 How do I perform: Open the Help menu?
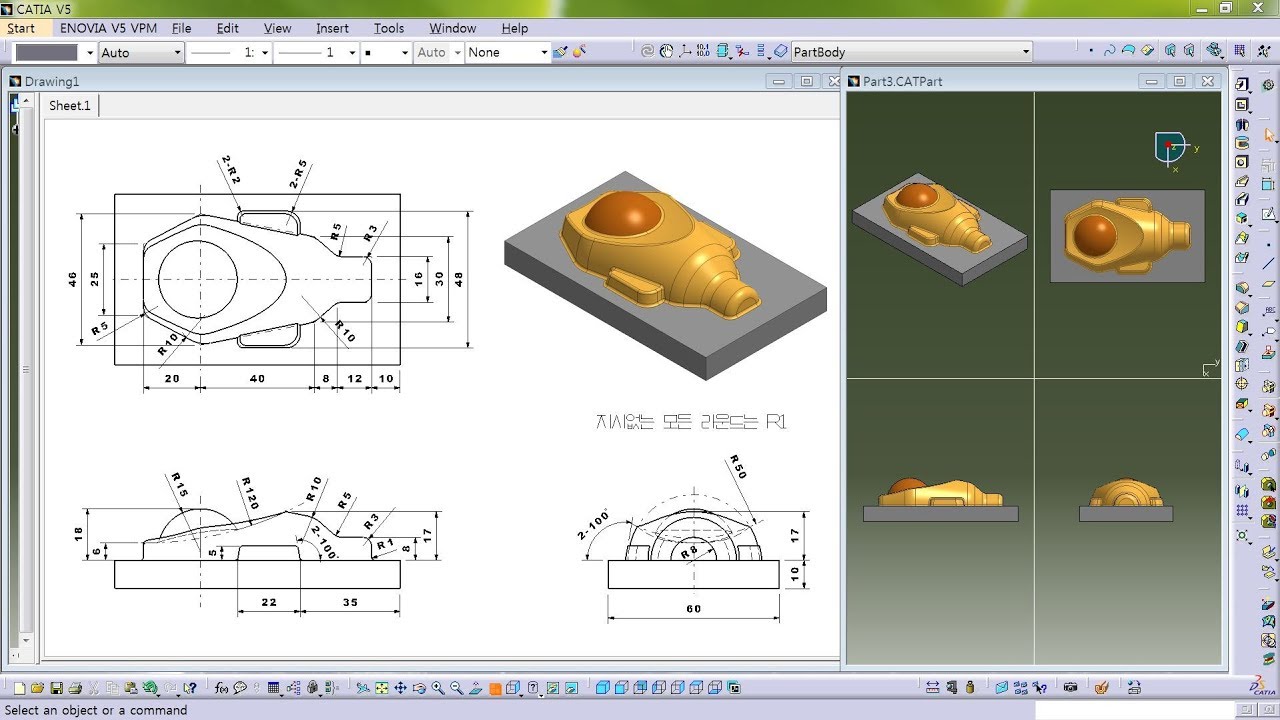515,28
